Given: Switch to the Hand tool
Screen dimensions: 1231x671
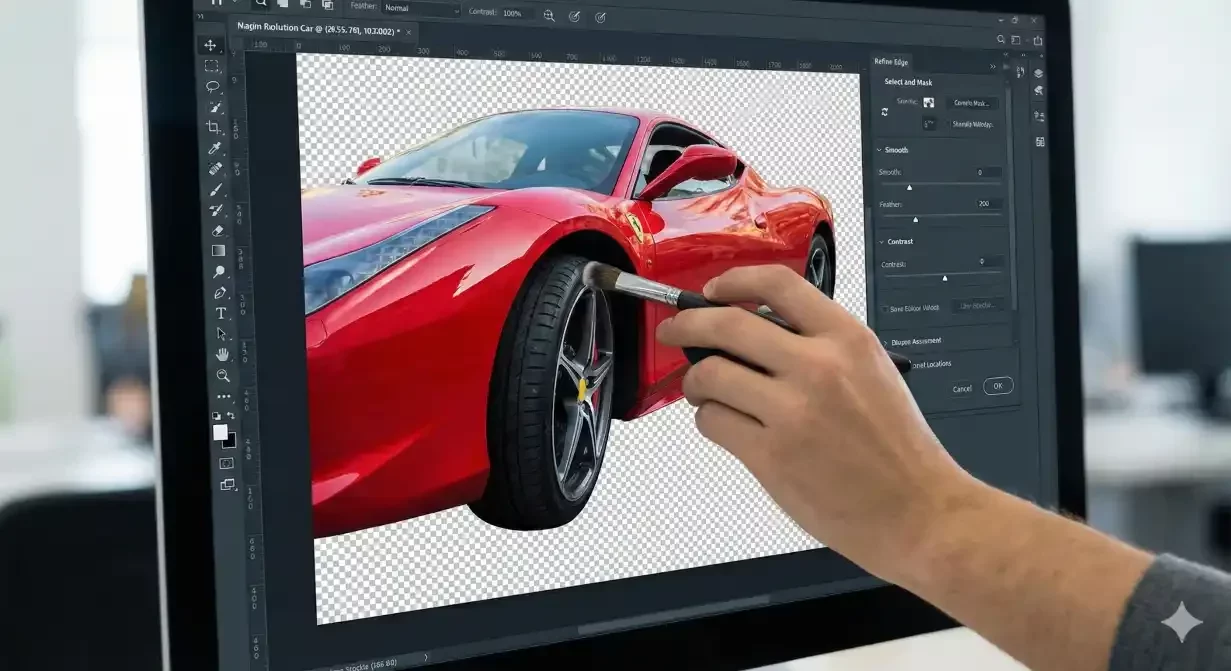Looking at the screenshot, I should (222, 354).
